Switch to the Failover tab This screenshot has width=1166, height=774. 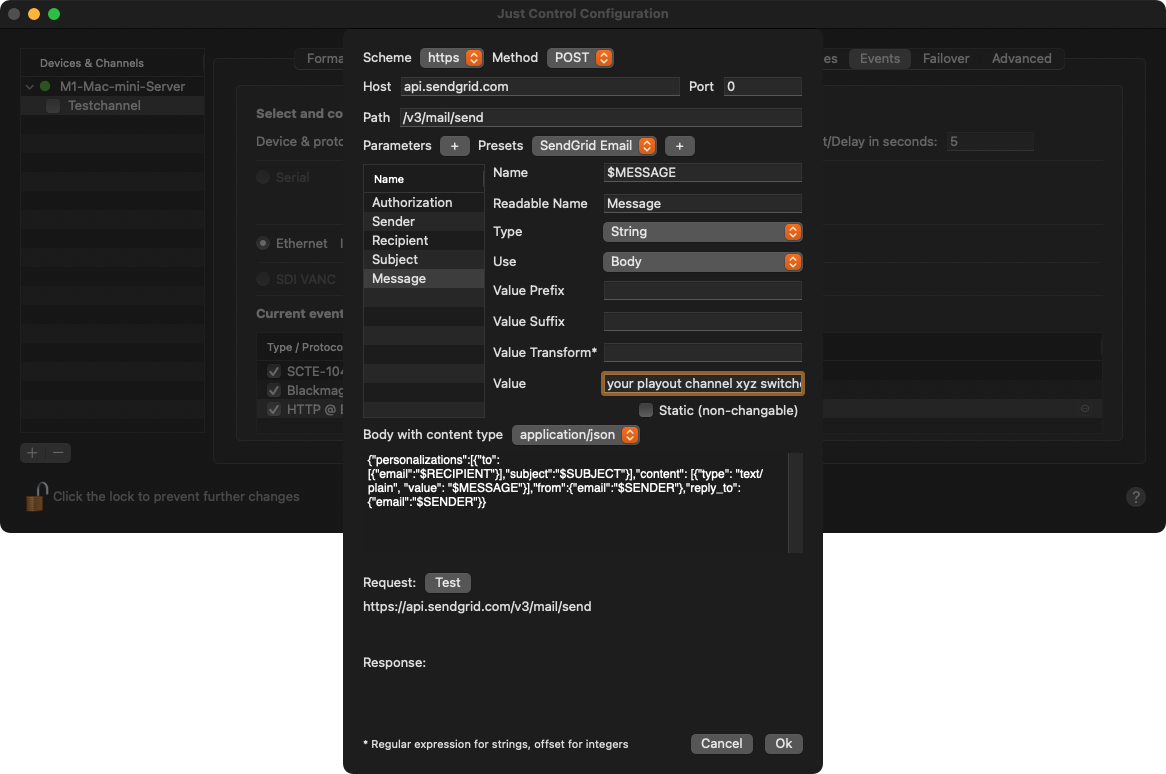pyautogui.click(x=946, y=59)
